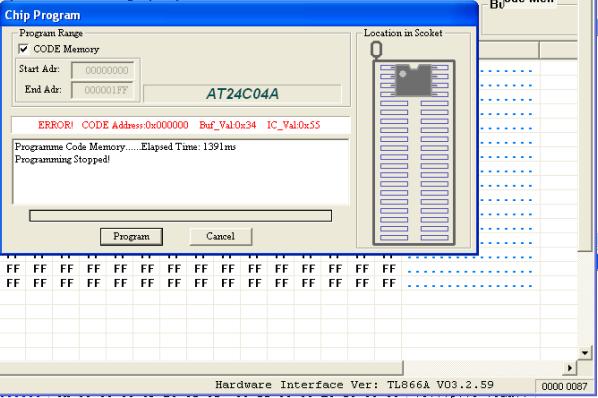Click the vertical scrollbar down arrow
Screen dimensions: 598x398
click(x=585, y=353)
